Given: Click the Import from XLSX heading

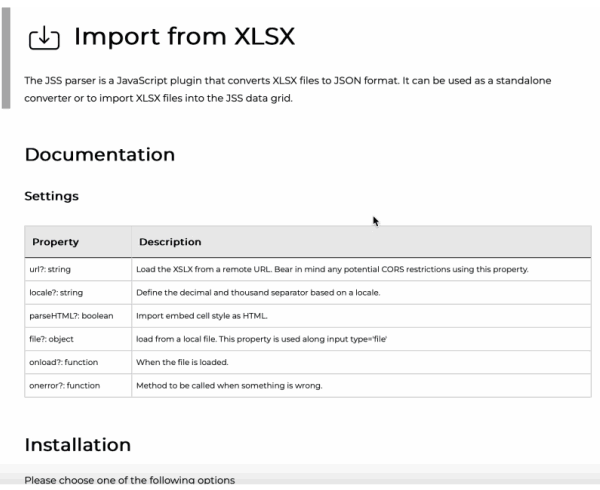Looking at the screenshot, I should tap(184, 36).
